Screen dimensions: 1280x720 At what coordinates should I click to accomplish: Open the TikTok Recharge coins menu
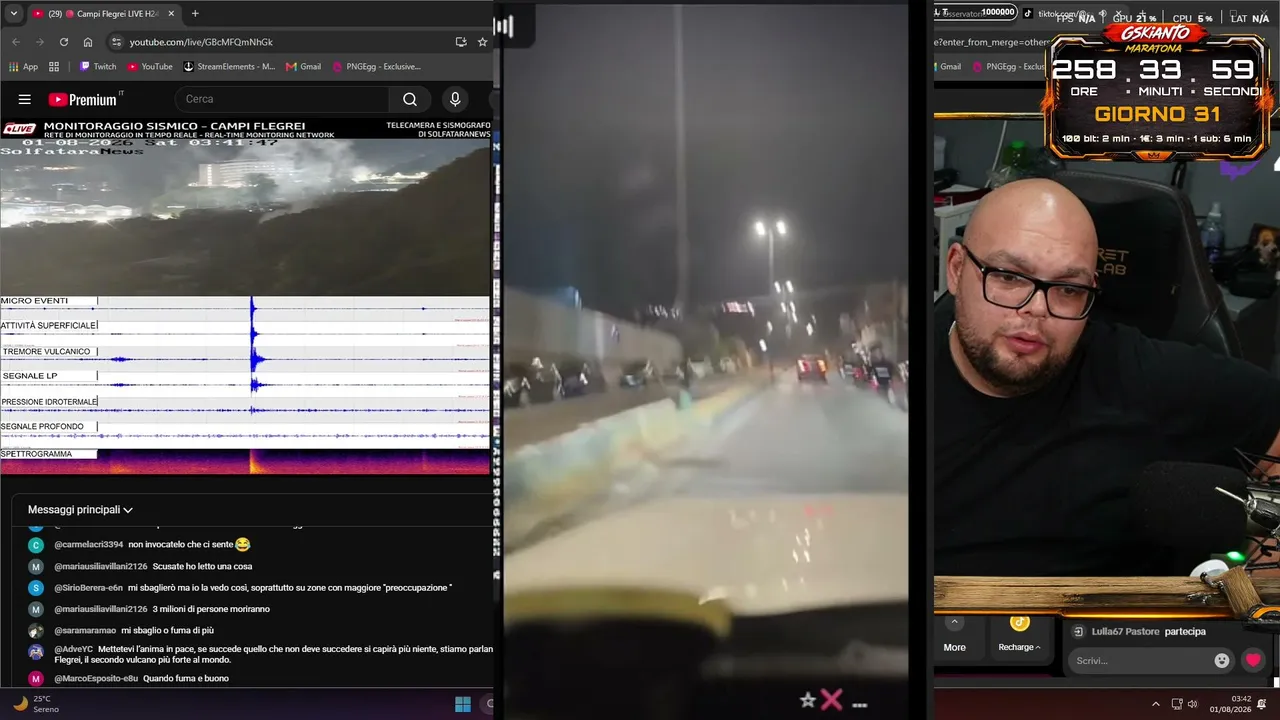coord(1019,634)
